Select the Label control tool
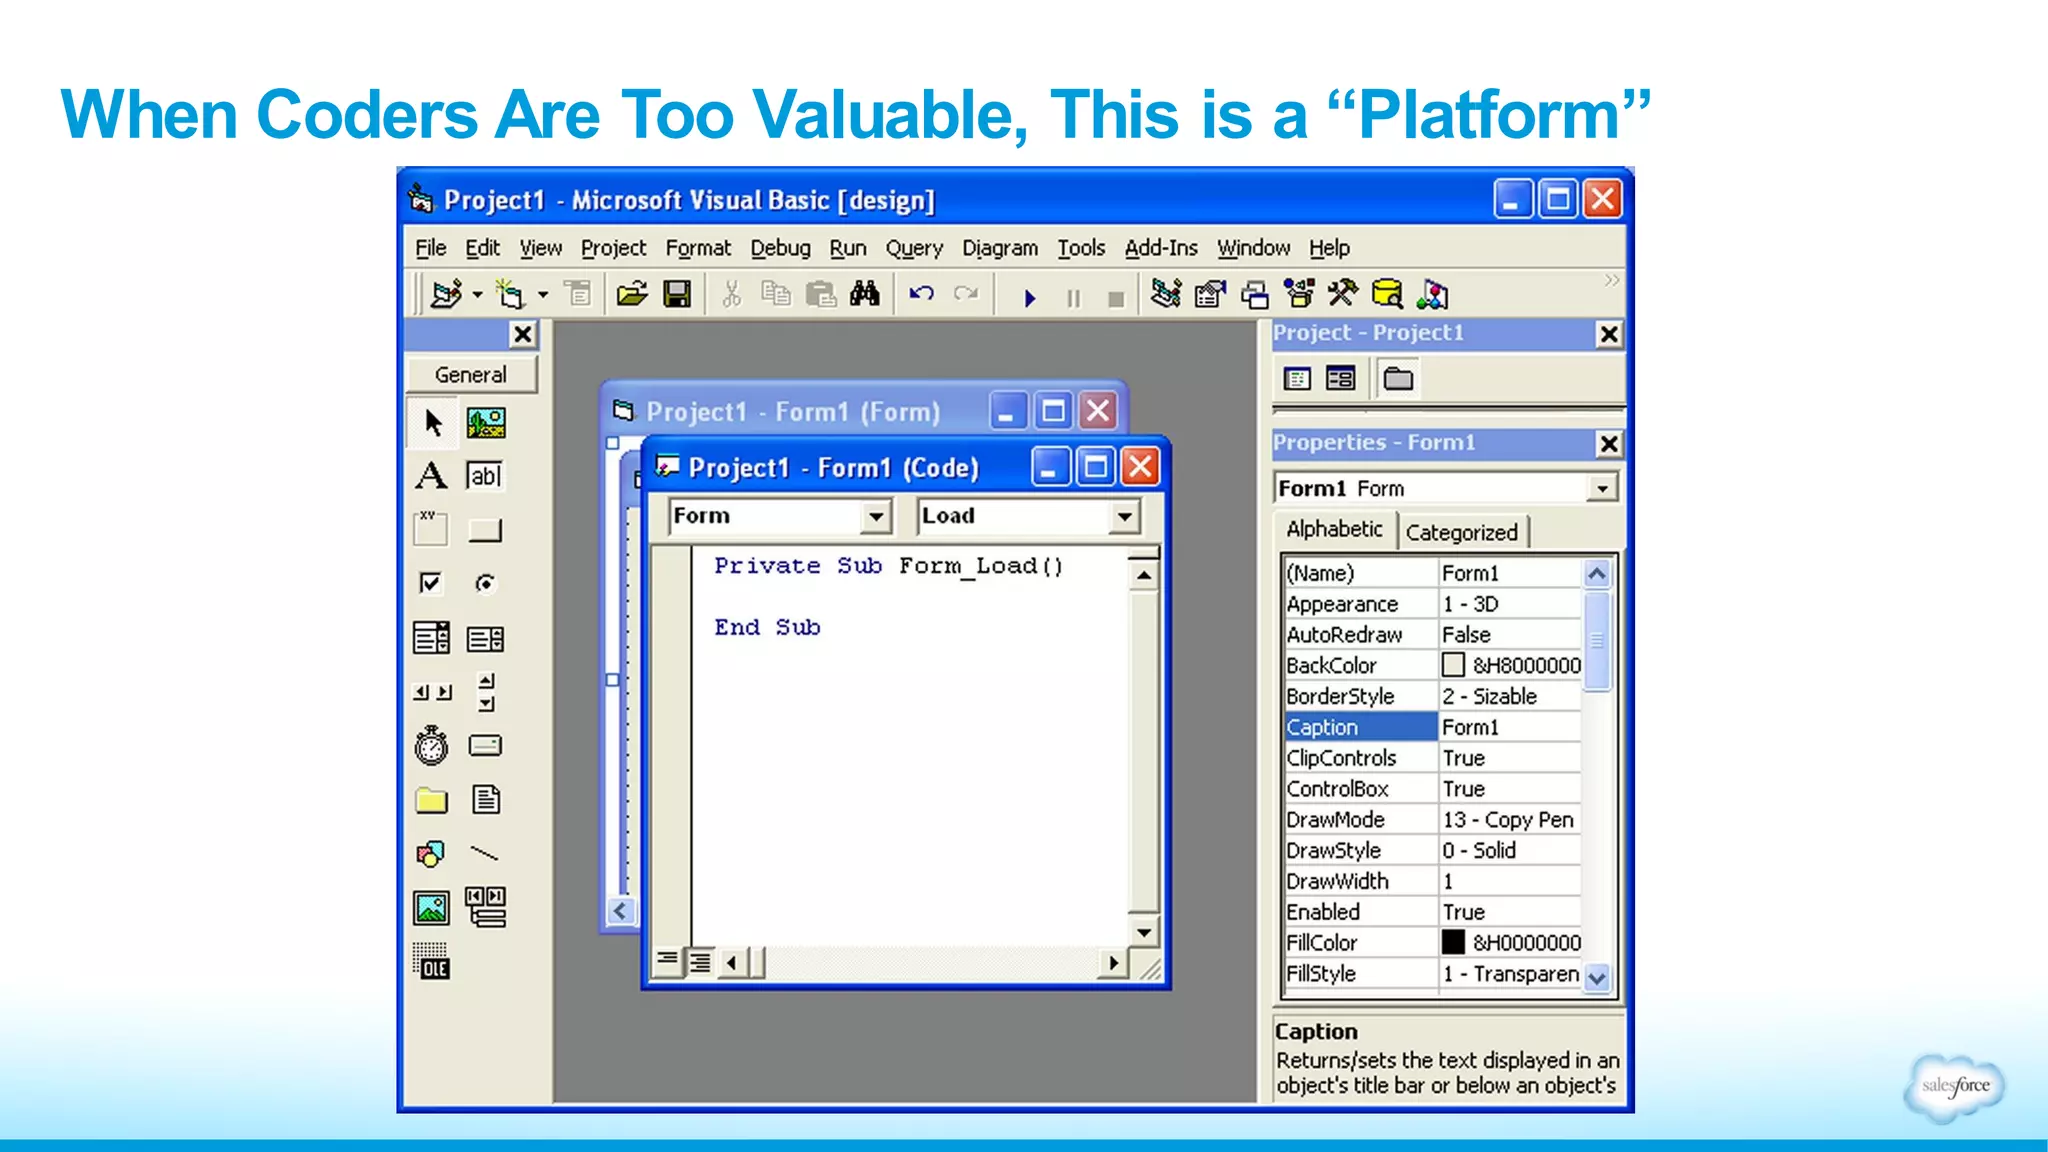The width and height of the screenshot is (2048, 1152). 431,475
